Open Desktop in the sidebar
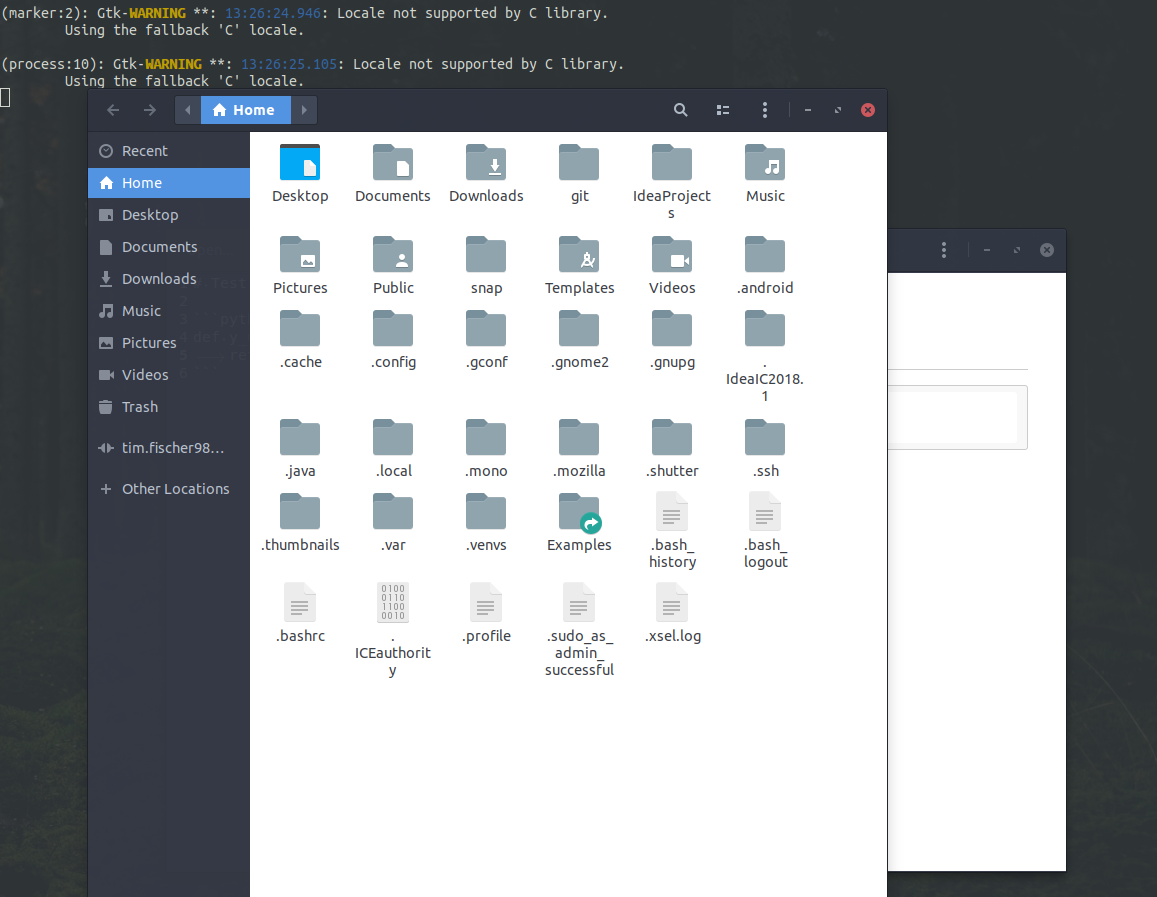Image resolution: width=1157 pixels, height=897 pixels. (169, 215)
